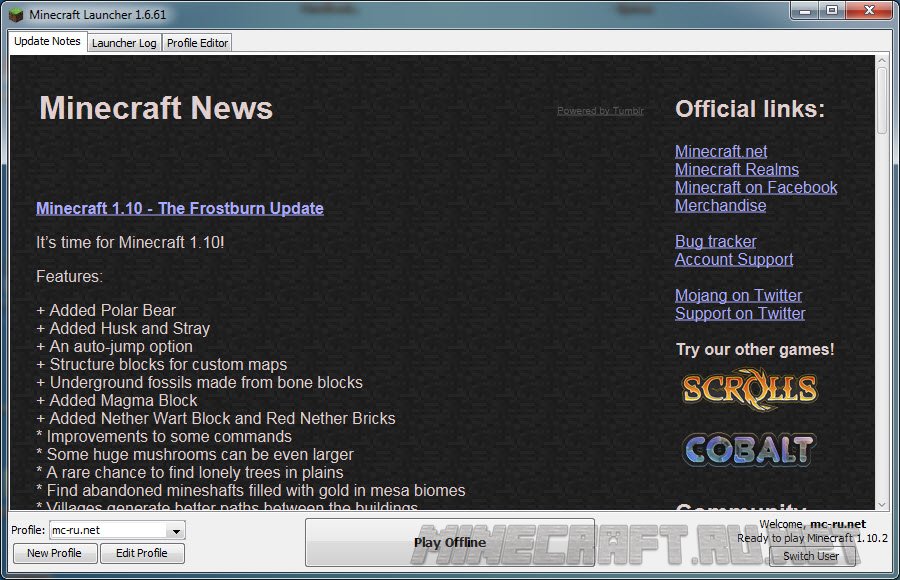Open the Minecraft Realms link

point(736,169)
